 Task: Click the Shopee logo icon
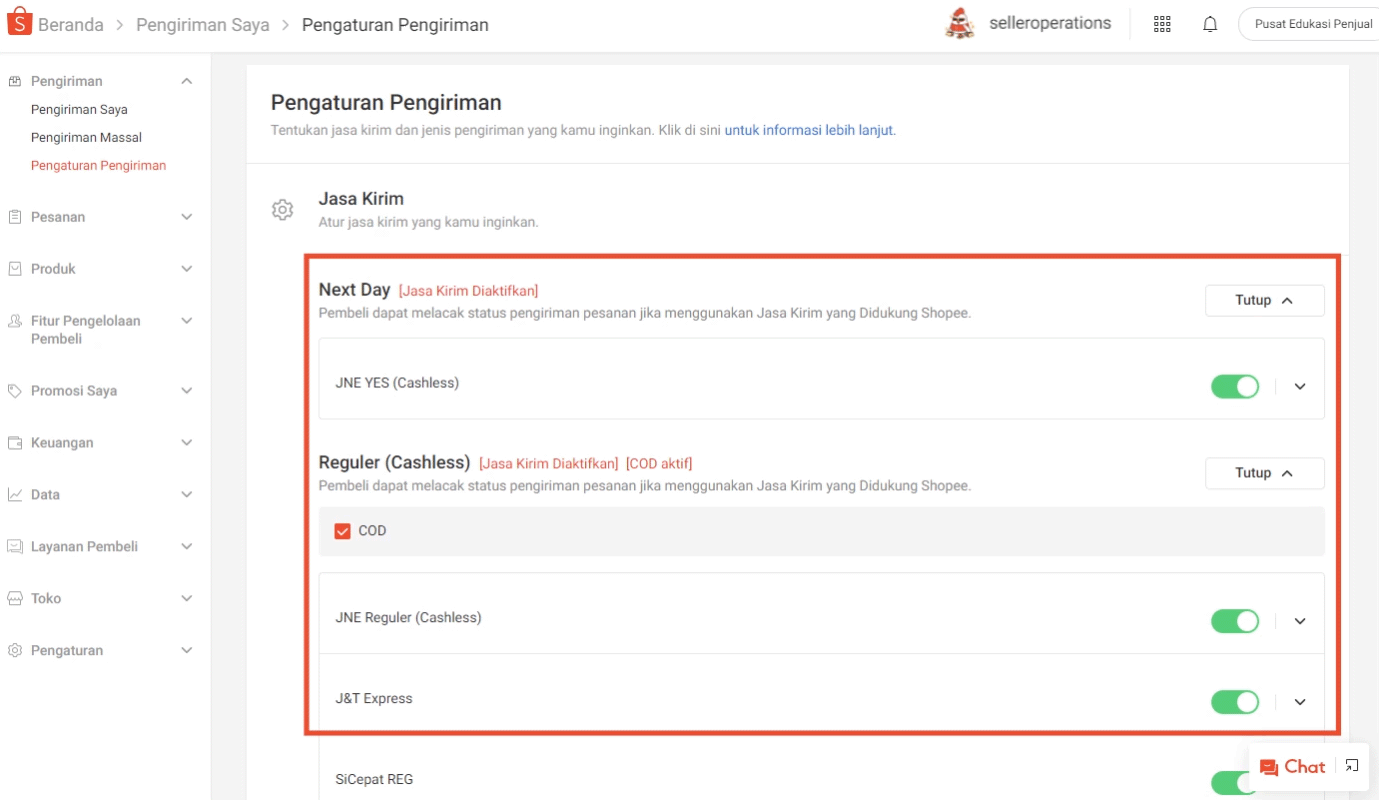20,23
